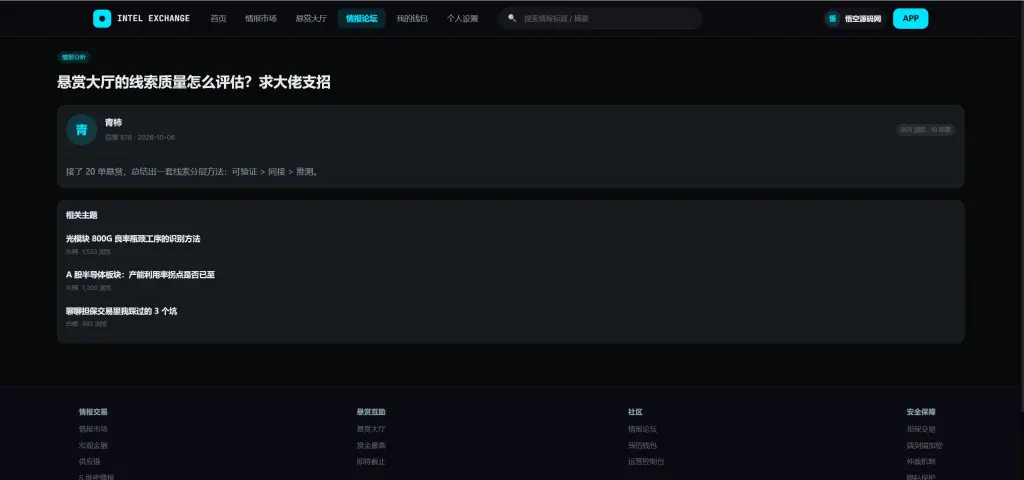Open 我的钱包 in the top navigation
The width and height of the screenshot is (1024, 480).
[412, 18]
